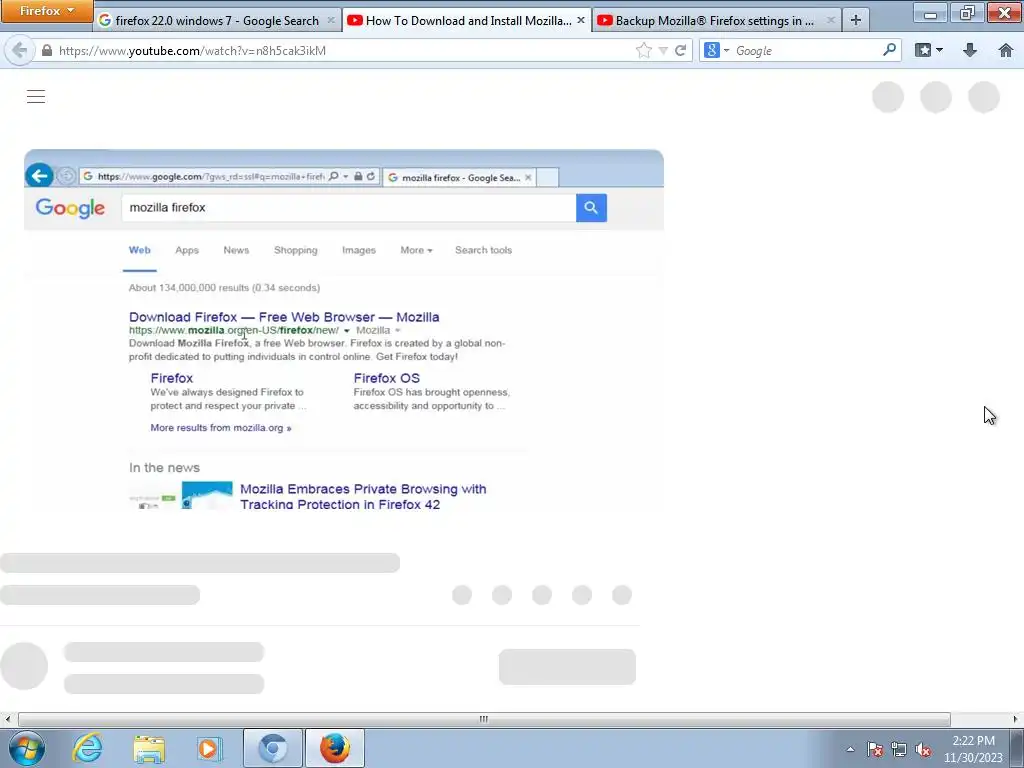Viewport: 1024px width, 768px height.
Task: Minimize the Firefox window
Action: click(x=931, y=13)
